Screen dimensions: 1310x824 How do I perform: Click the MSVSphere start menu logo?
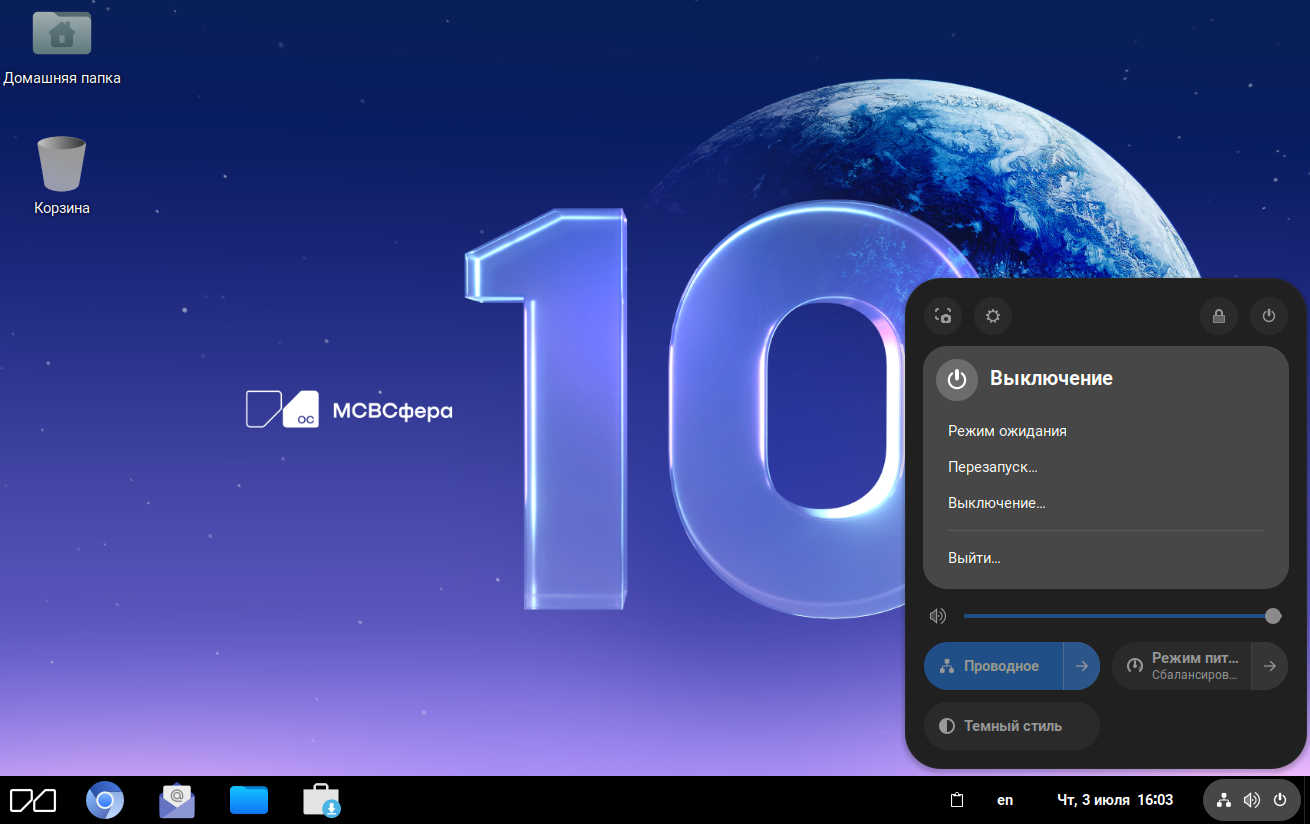point(33,800)
